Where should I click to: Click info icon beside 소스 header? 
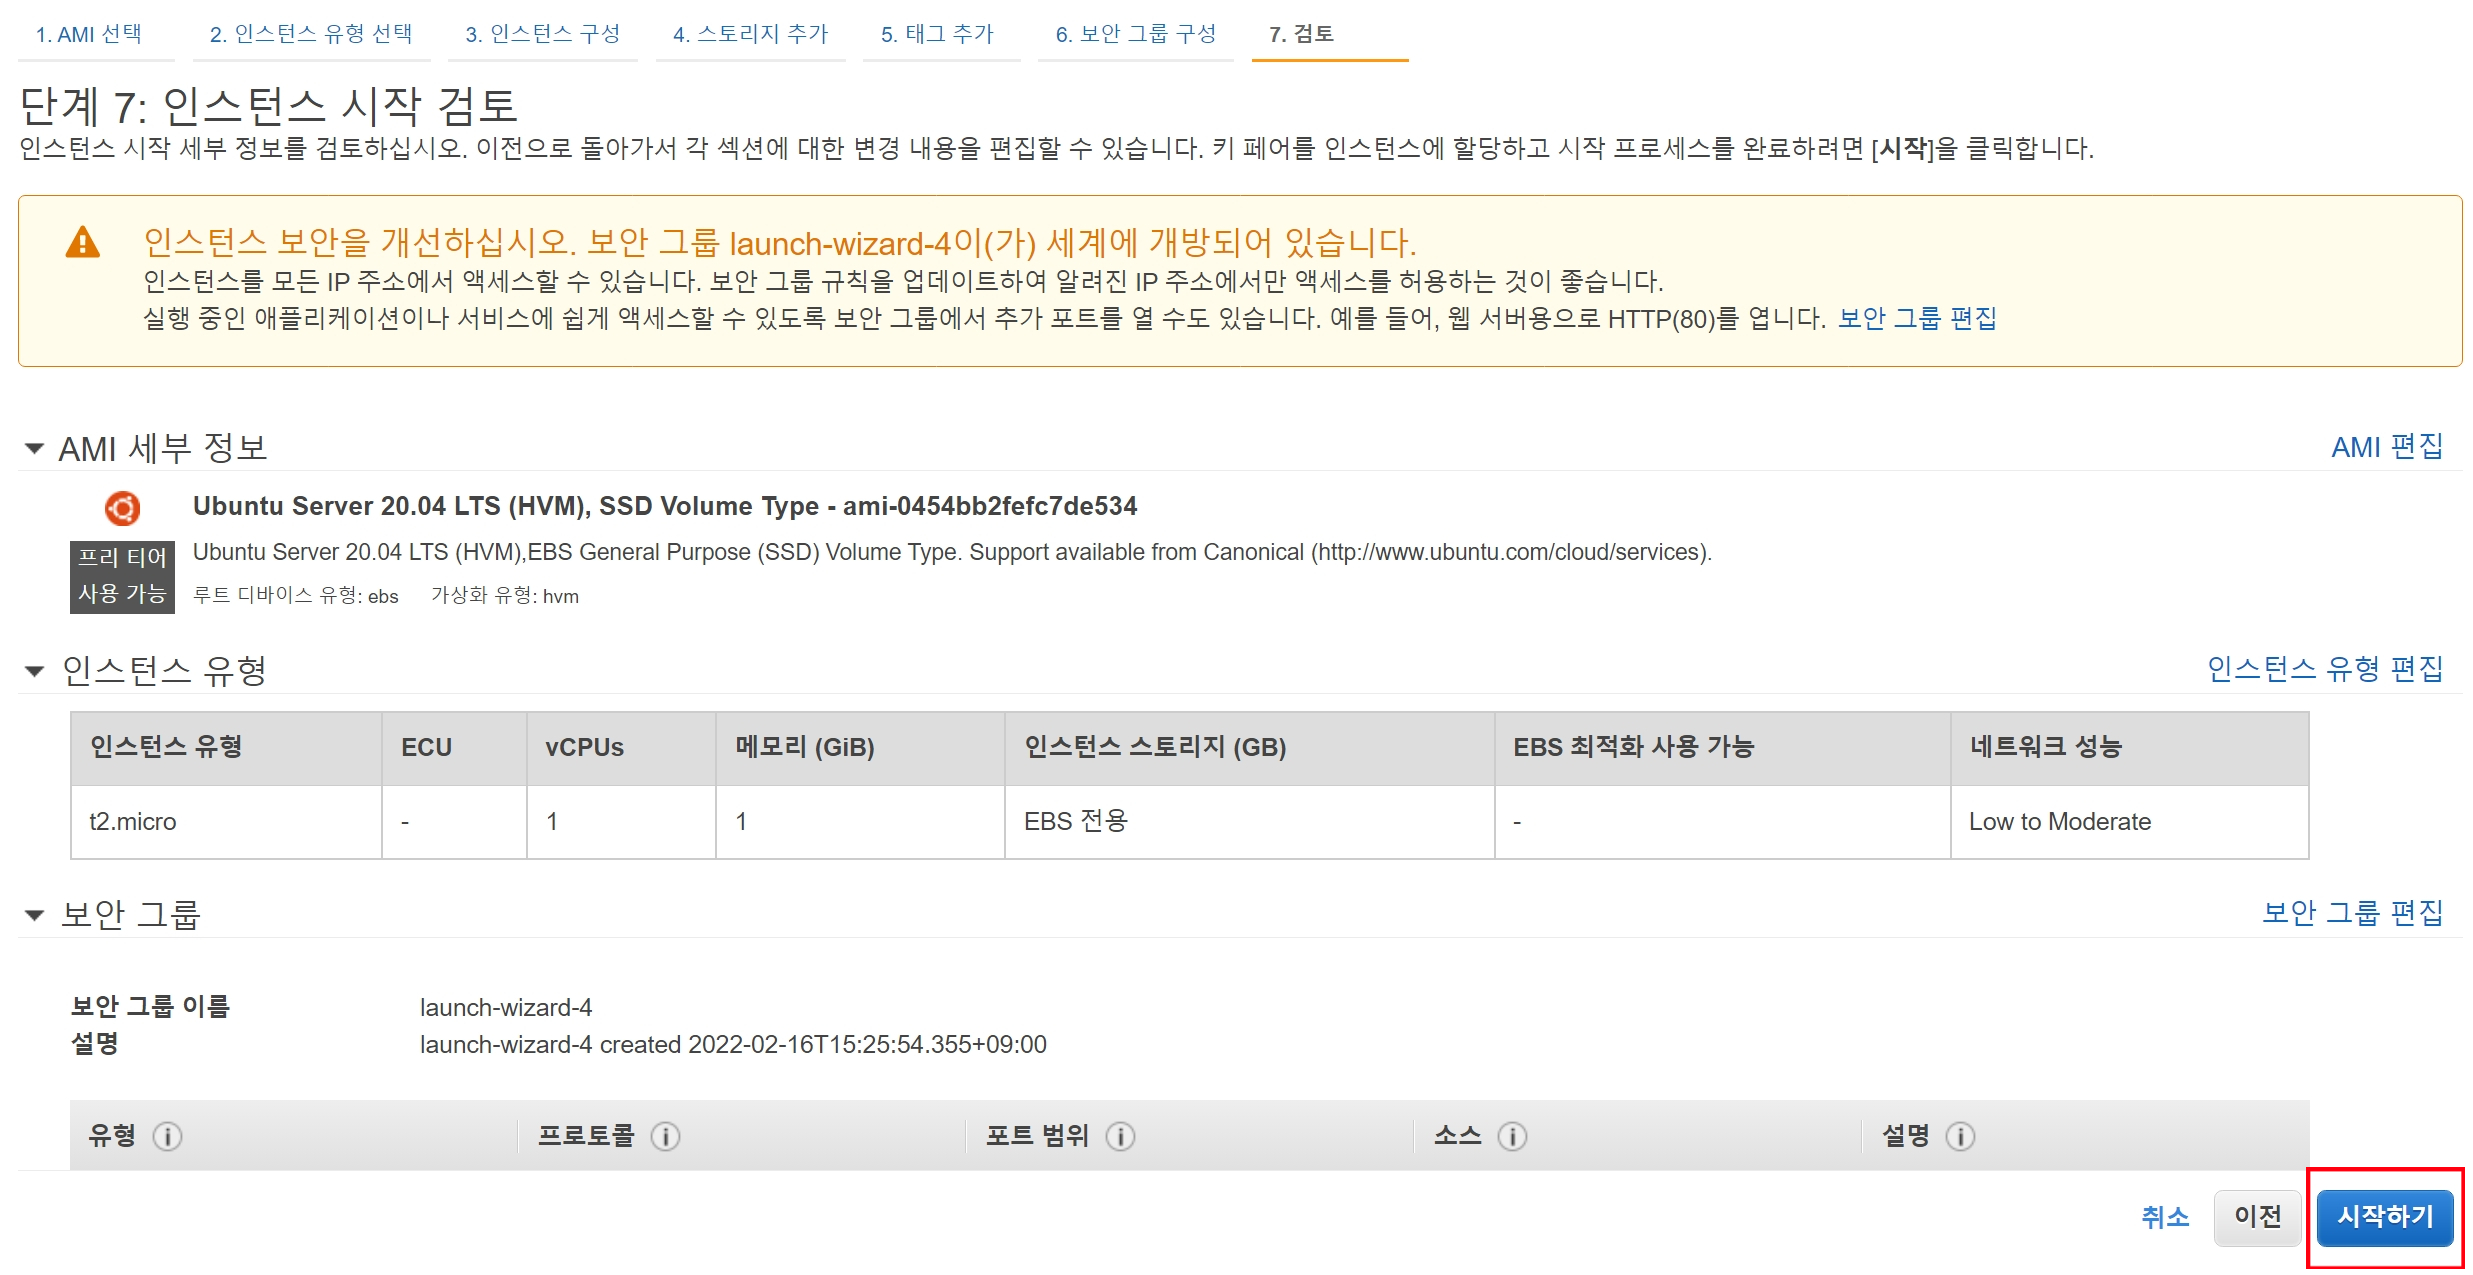(1512, 1136)
